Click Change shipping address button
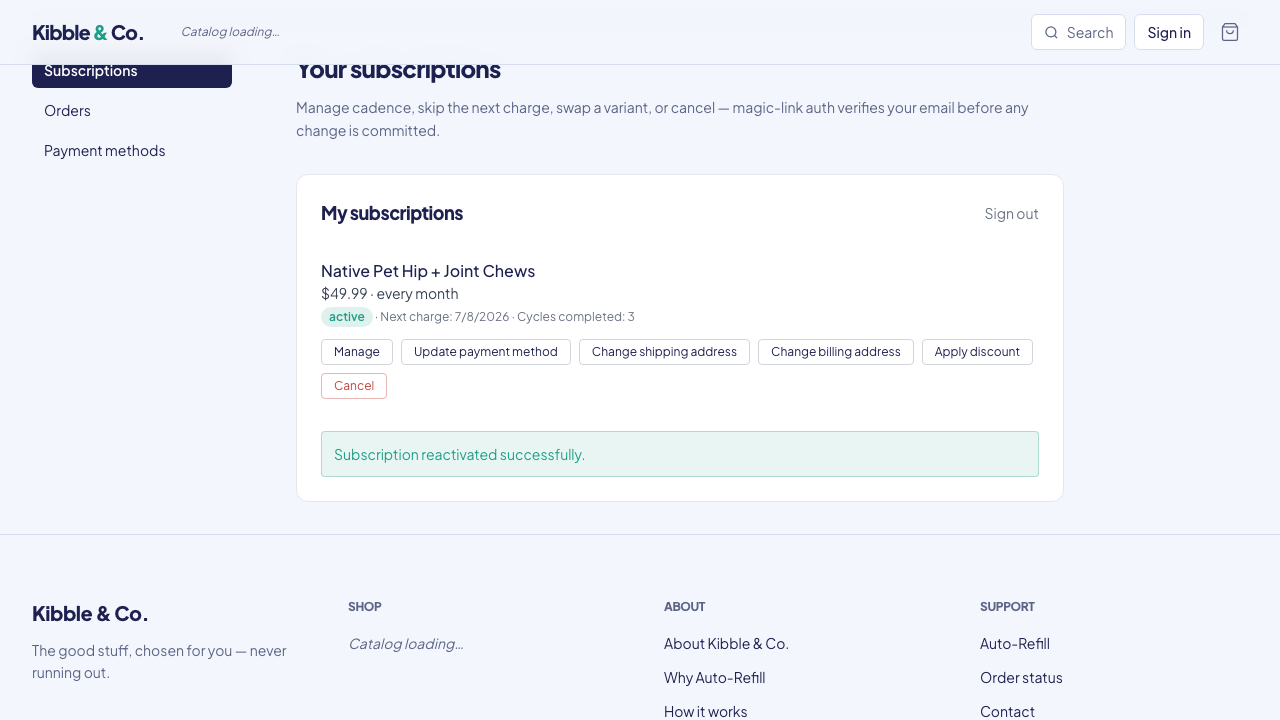This screenshot has width=1280, height=720. point(664,352)
